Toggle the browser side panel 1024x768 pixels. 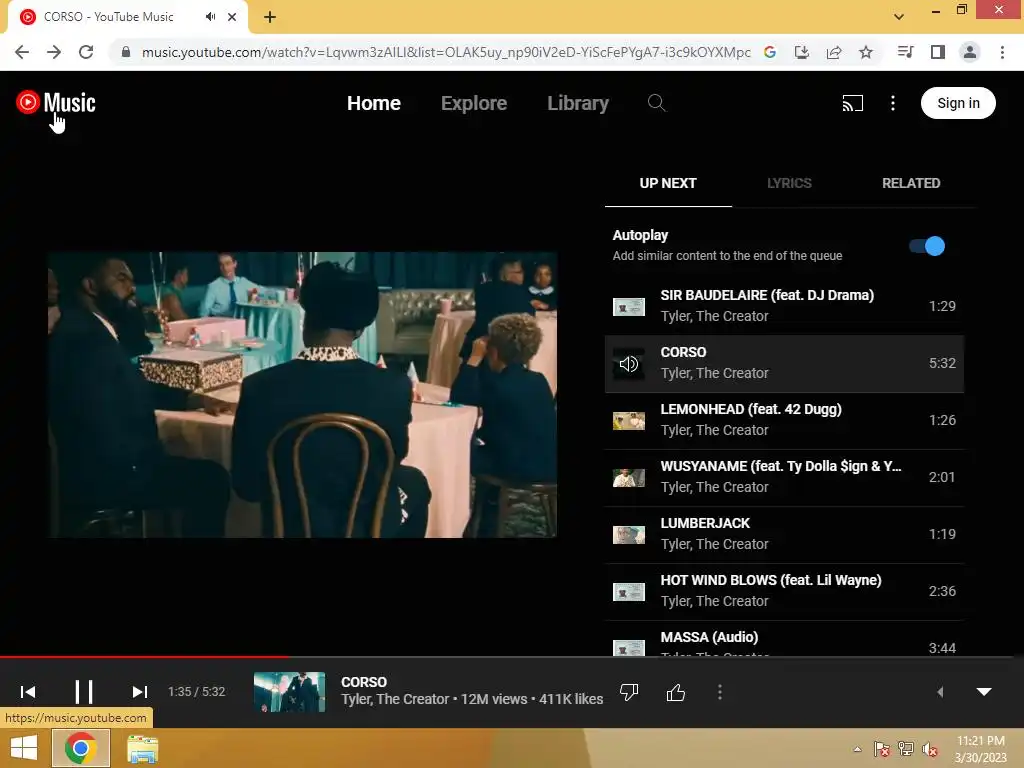(938, 52)
